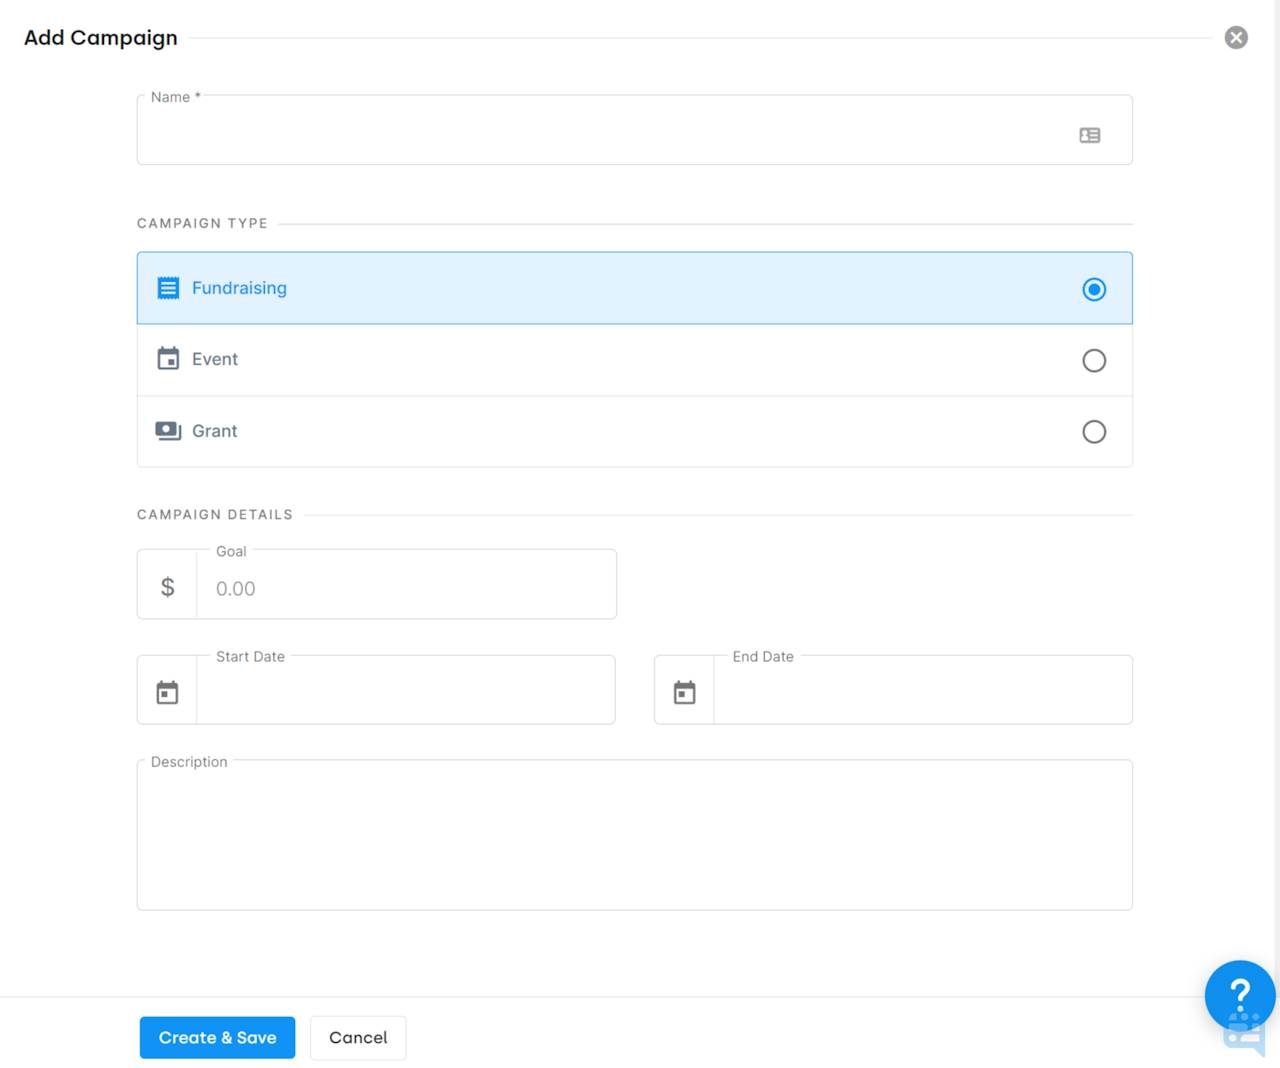Click the contact card icon in Name field

pos(1089,135)
